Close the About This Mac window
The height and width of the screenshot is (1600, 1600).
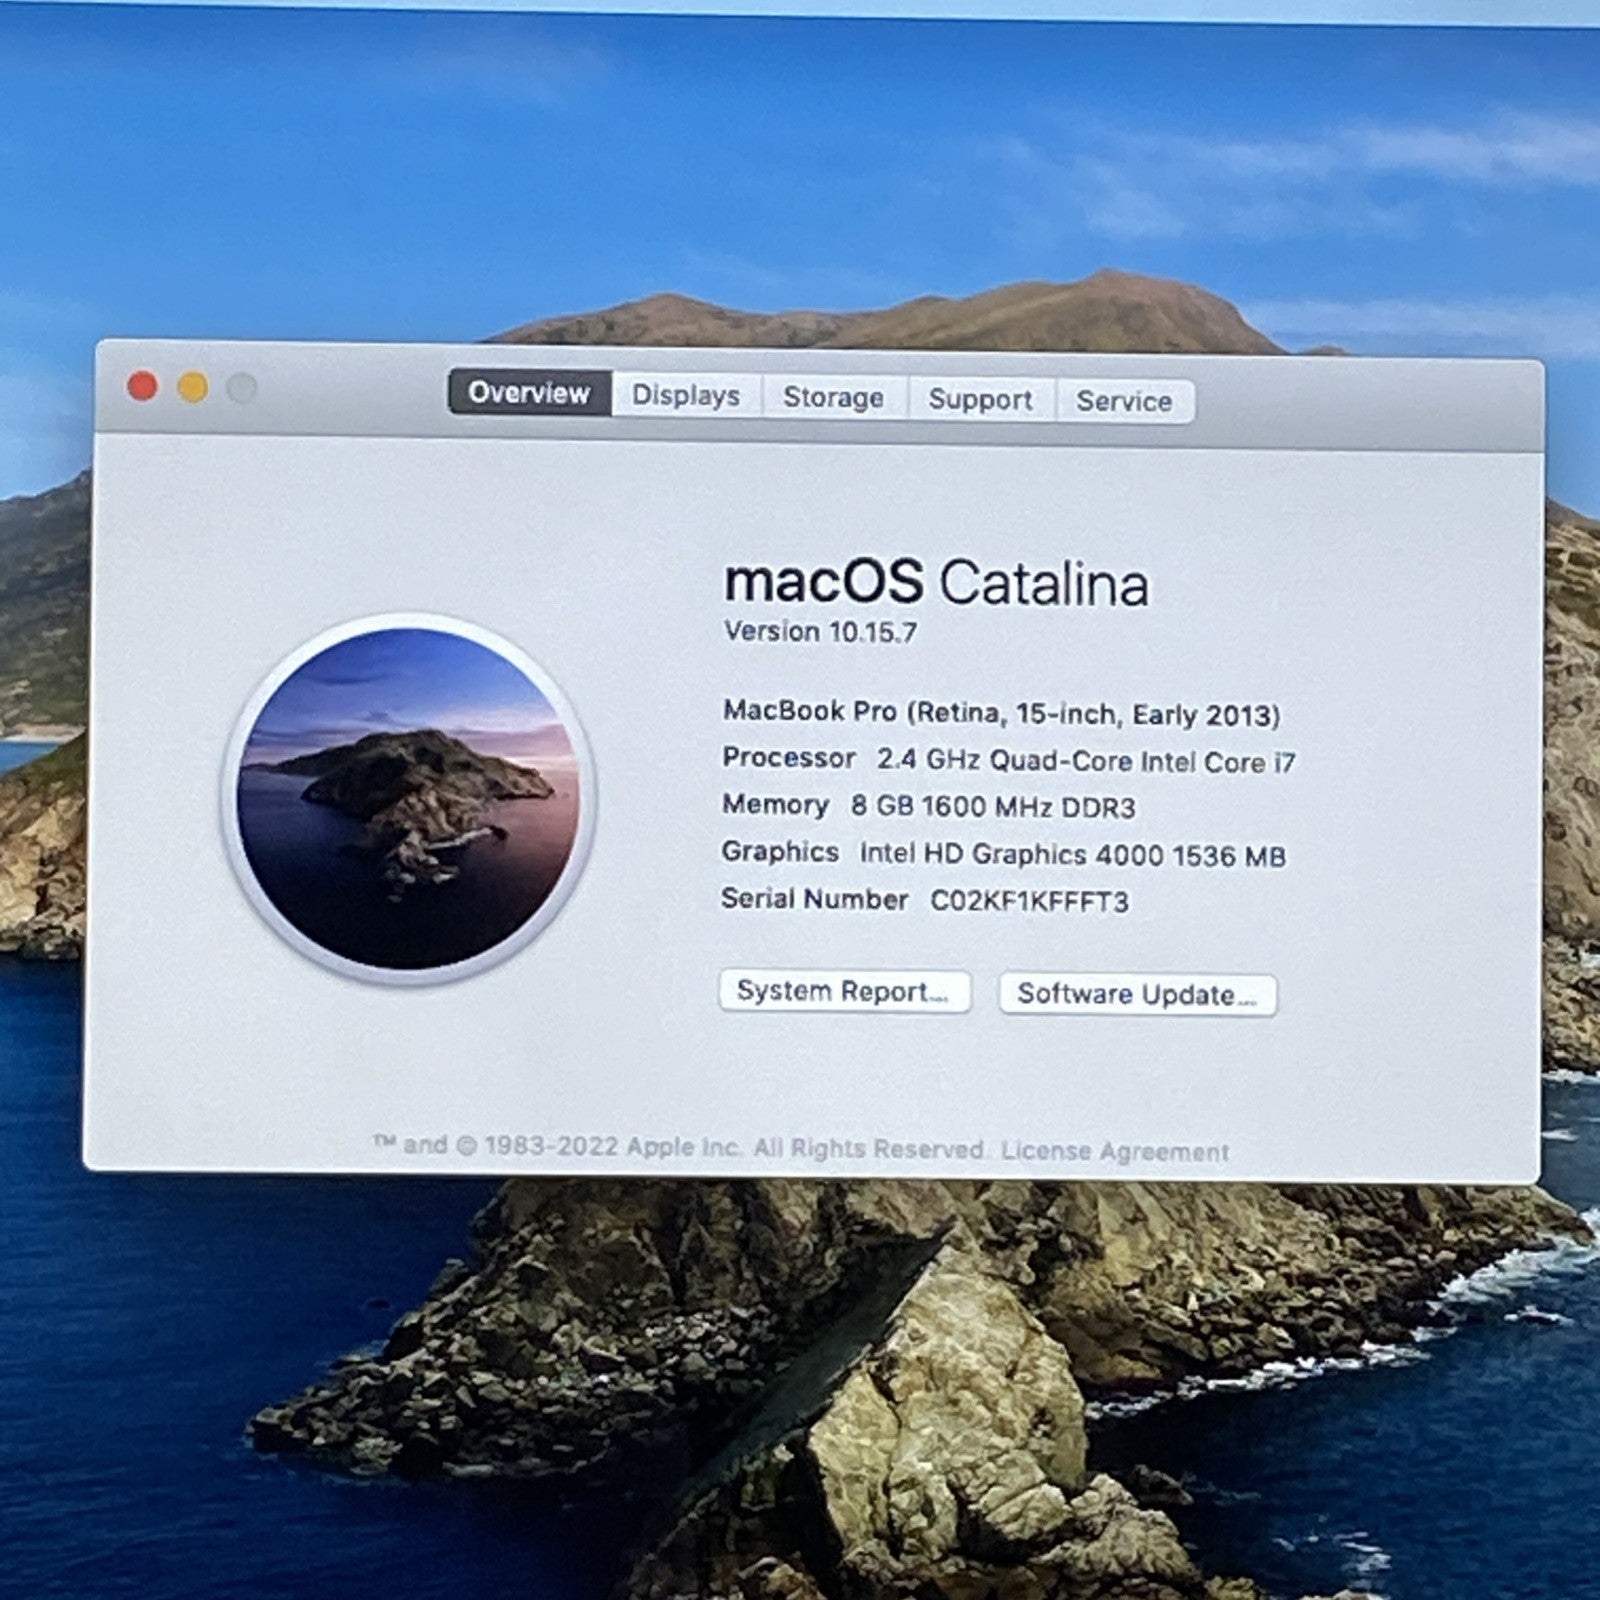(x=143, y=386)
